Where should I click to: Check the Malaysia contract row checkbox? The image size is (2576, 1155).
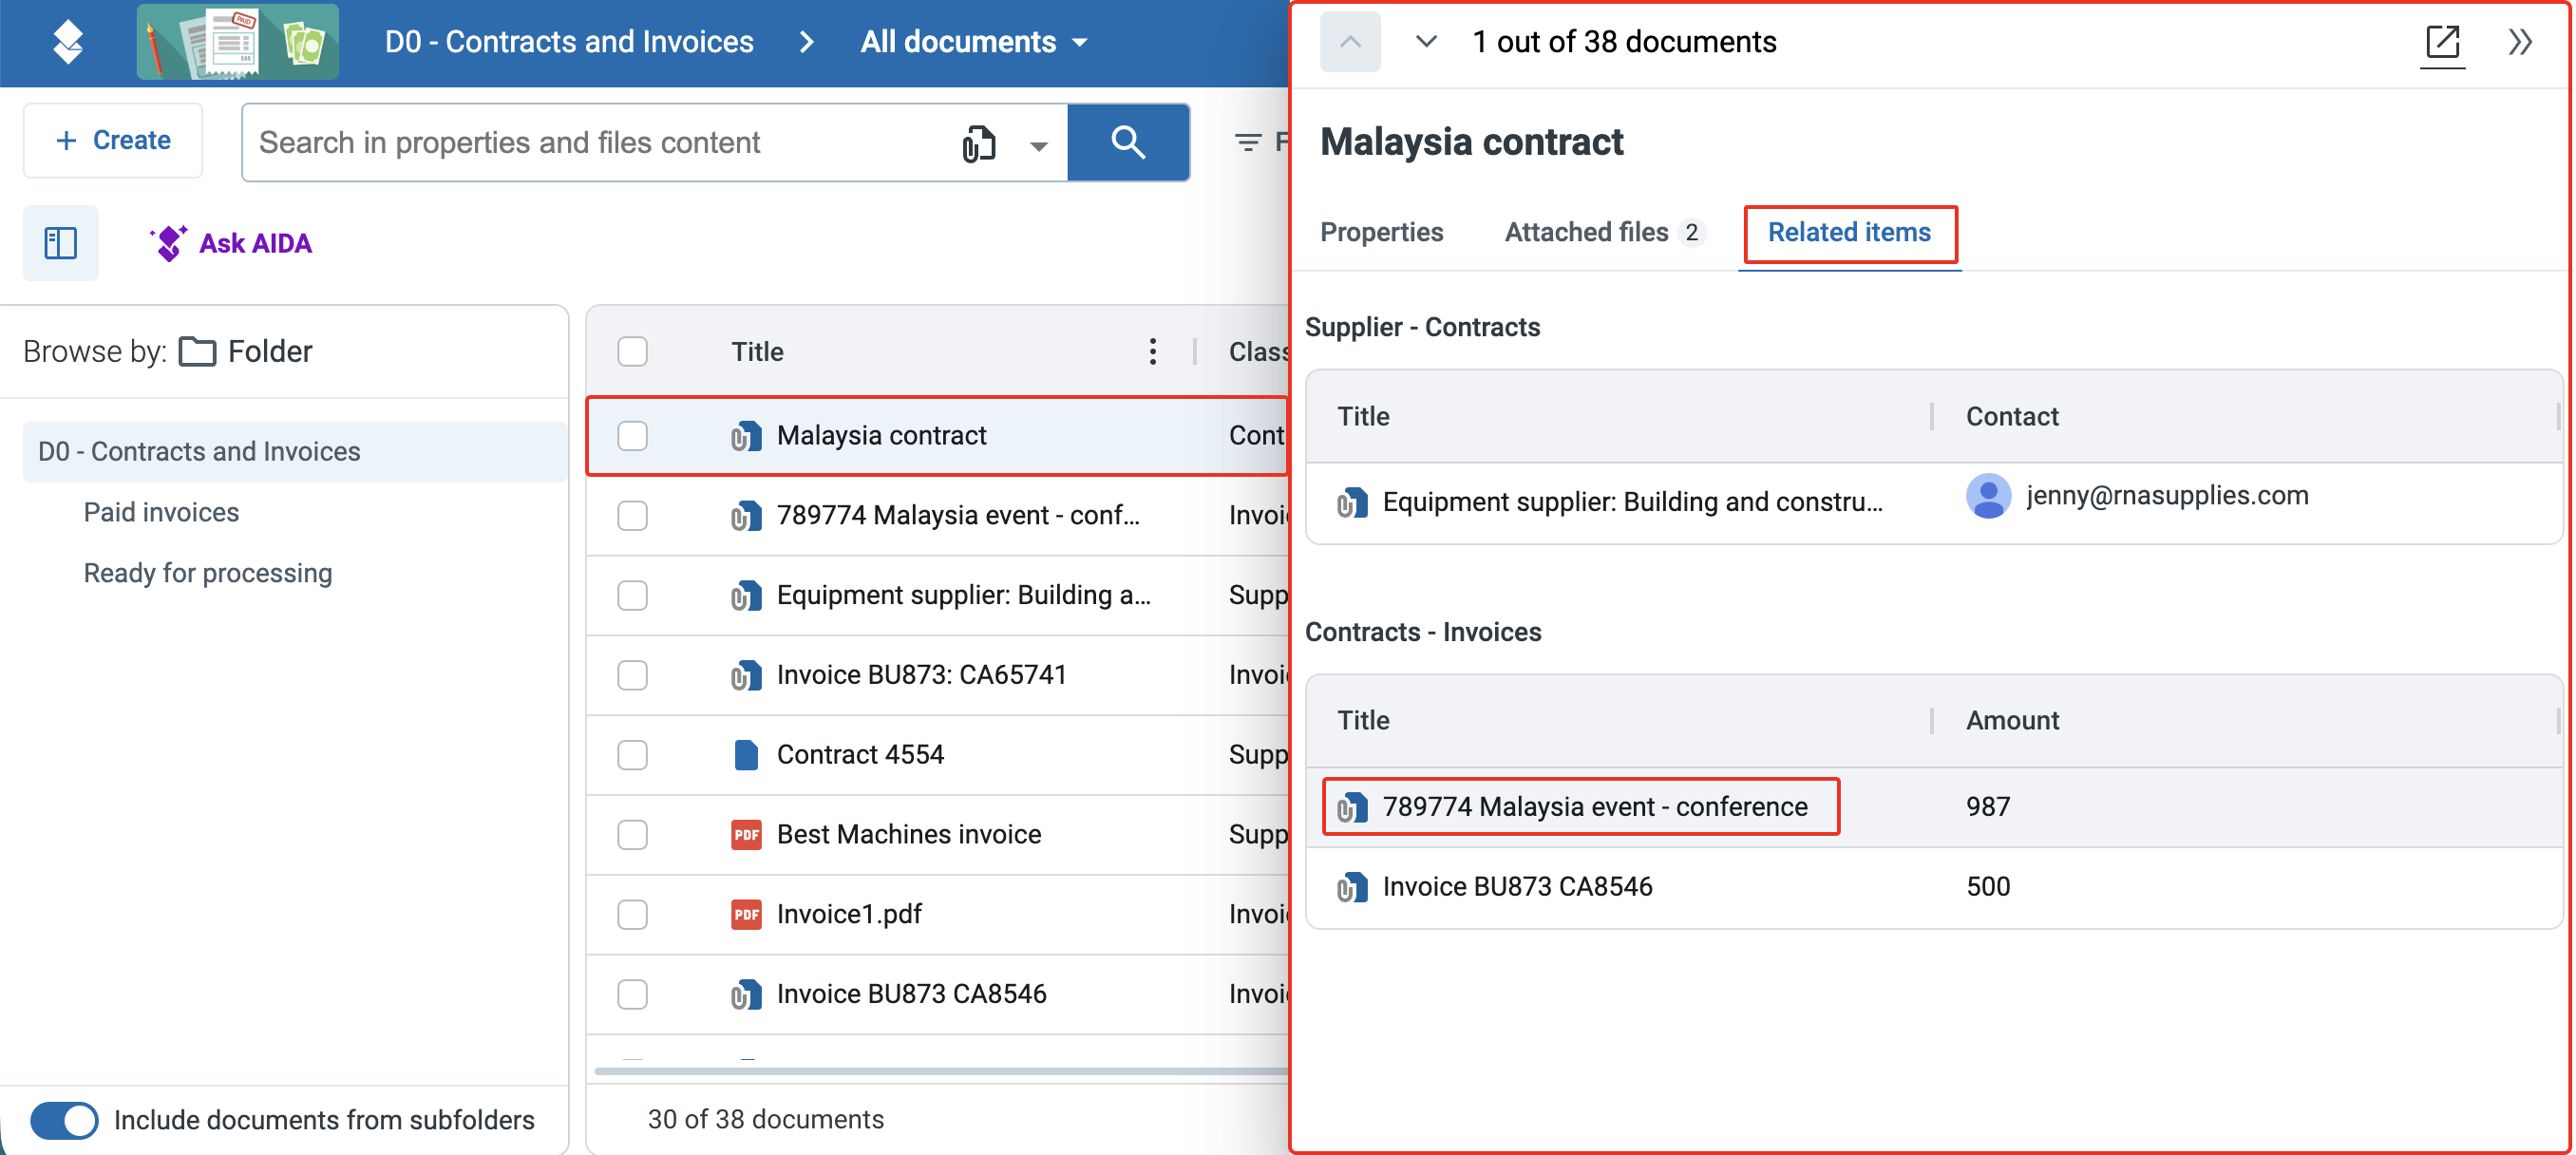click(632, 436)
